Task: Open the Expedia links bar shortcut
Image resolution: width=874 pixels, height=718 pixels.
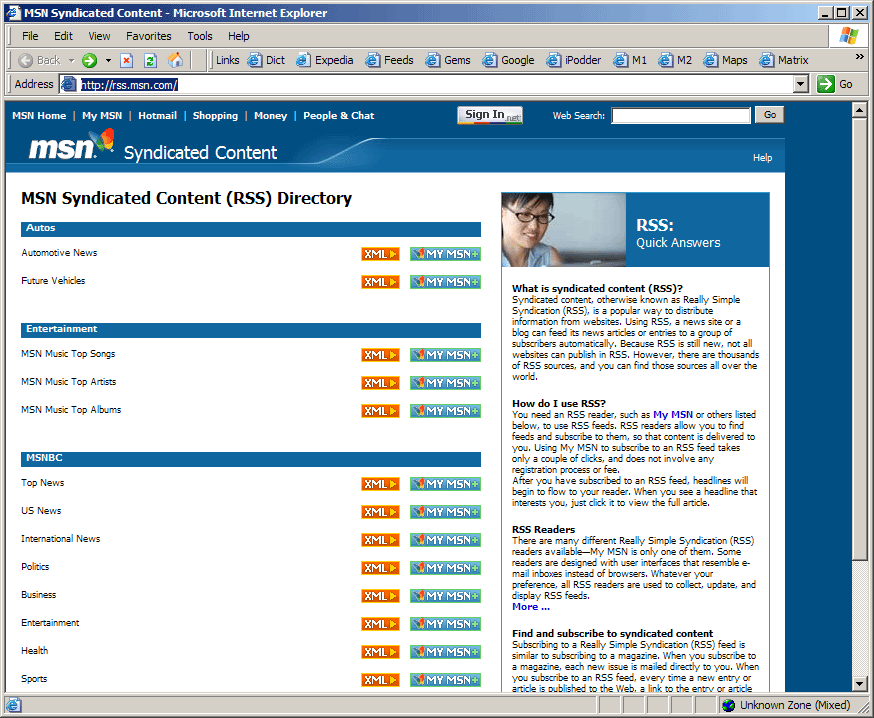Action: click(x=324, y=60)
